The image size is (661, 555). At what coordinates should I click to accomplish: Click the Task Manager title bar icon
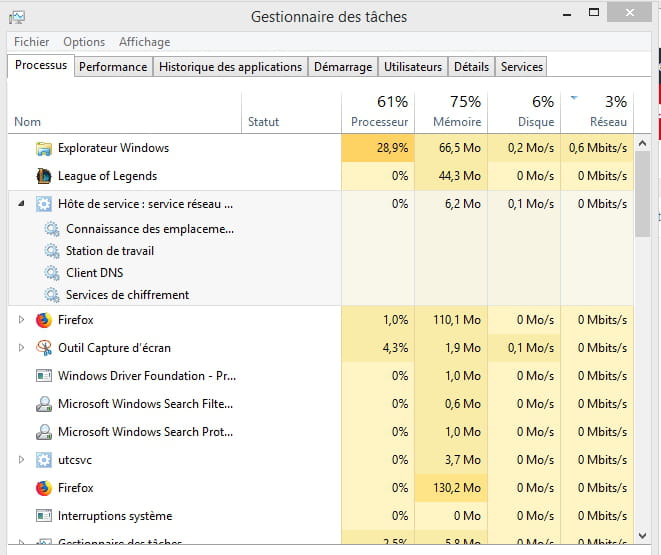(x=17, y=17)
